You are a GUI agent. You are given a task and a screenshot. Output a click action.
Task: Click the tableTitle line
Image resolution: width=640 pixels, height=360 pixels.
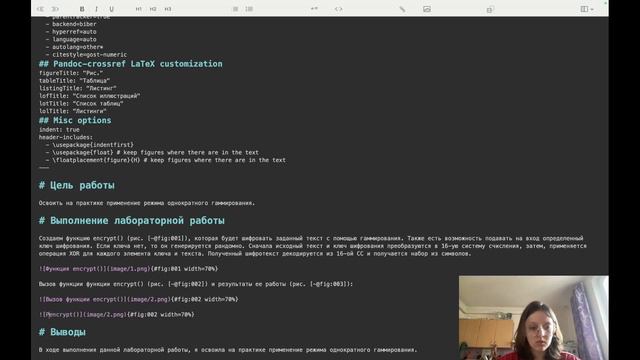[74, 81]
